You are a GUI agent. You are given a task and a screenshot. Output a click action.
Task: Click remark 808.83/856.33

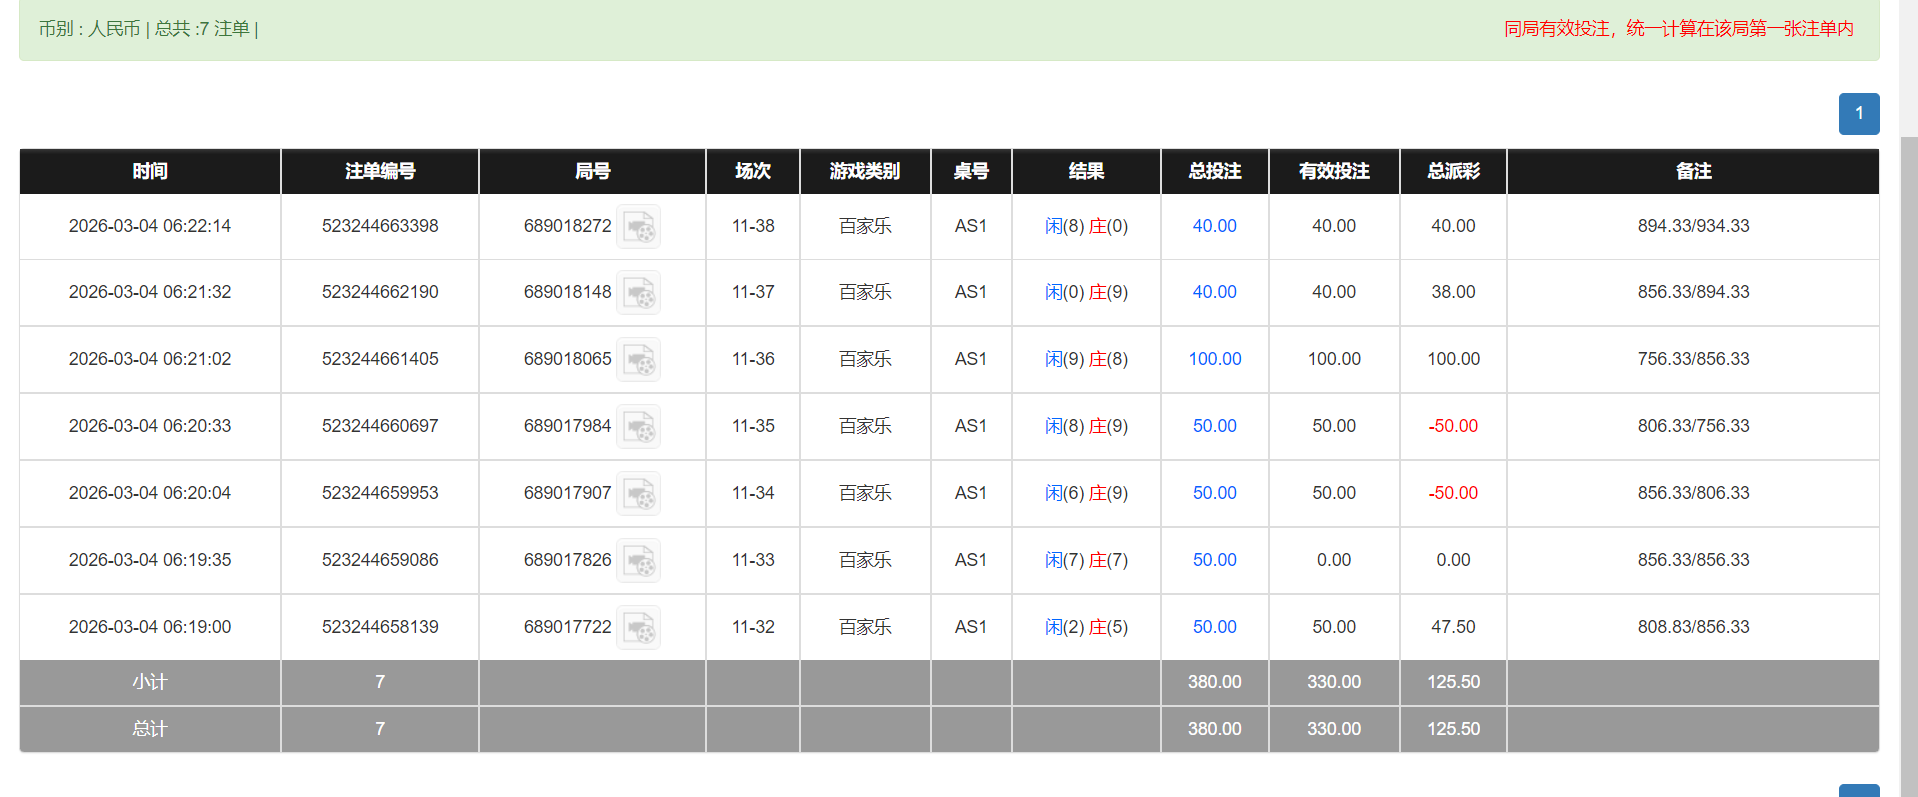click(x=1693, y=627)
